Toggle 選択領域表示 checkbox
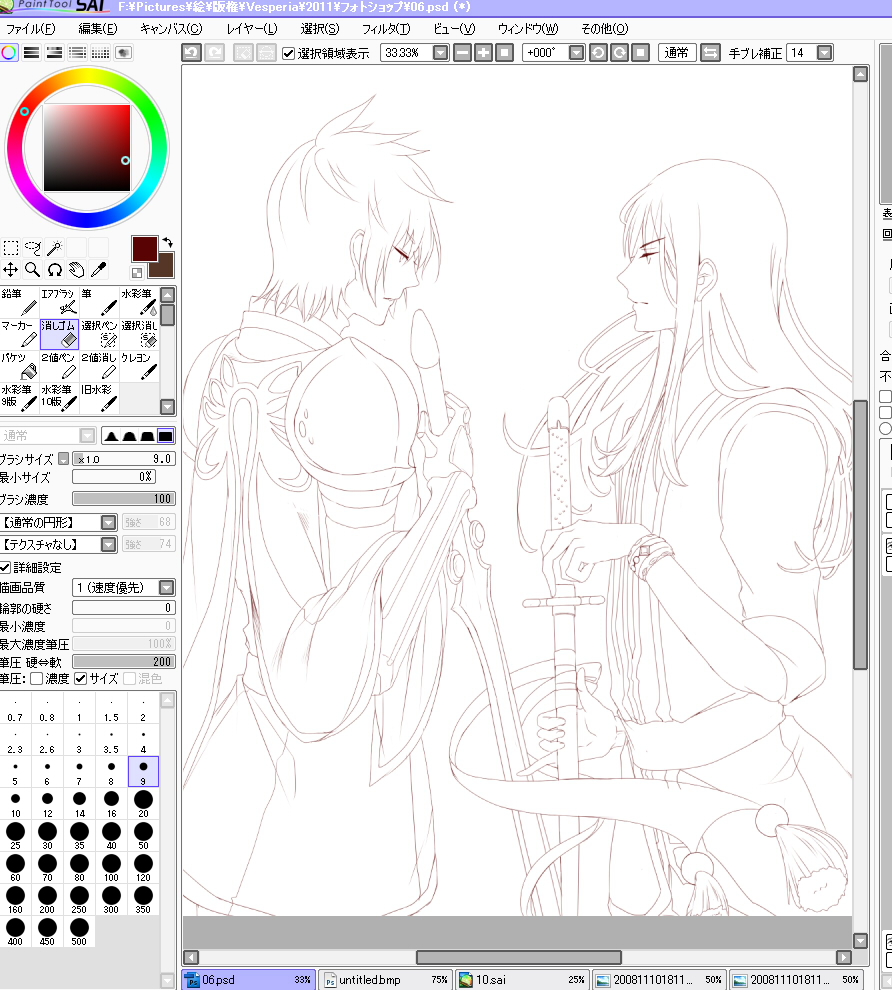Image resolution: width=892 pixels, height=990 pixels. [288, 53]
